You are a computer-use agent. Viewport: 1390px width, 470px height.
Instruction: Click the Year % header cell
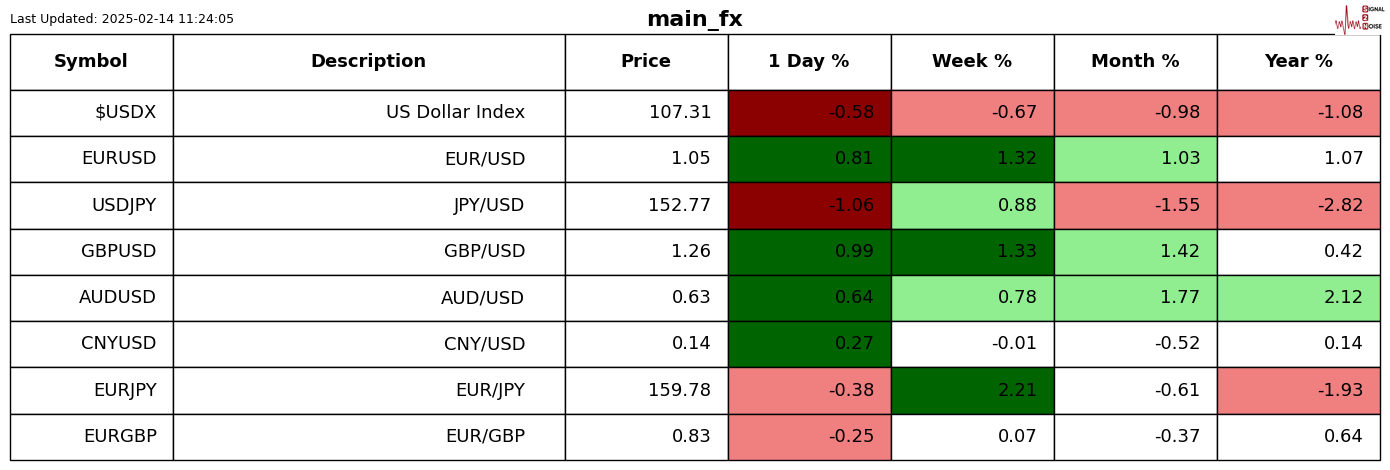pyautogui.click(x=1298, y=62)
